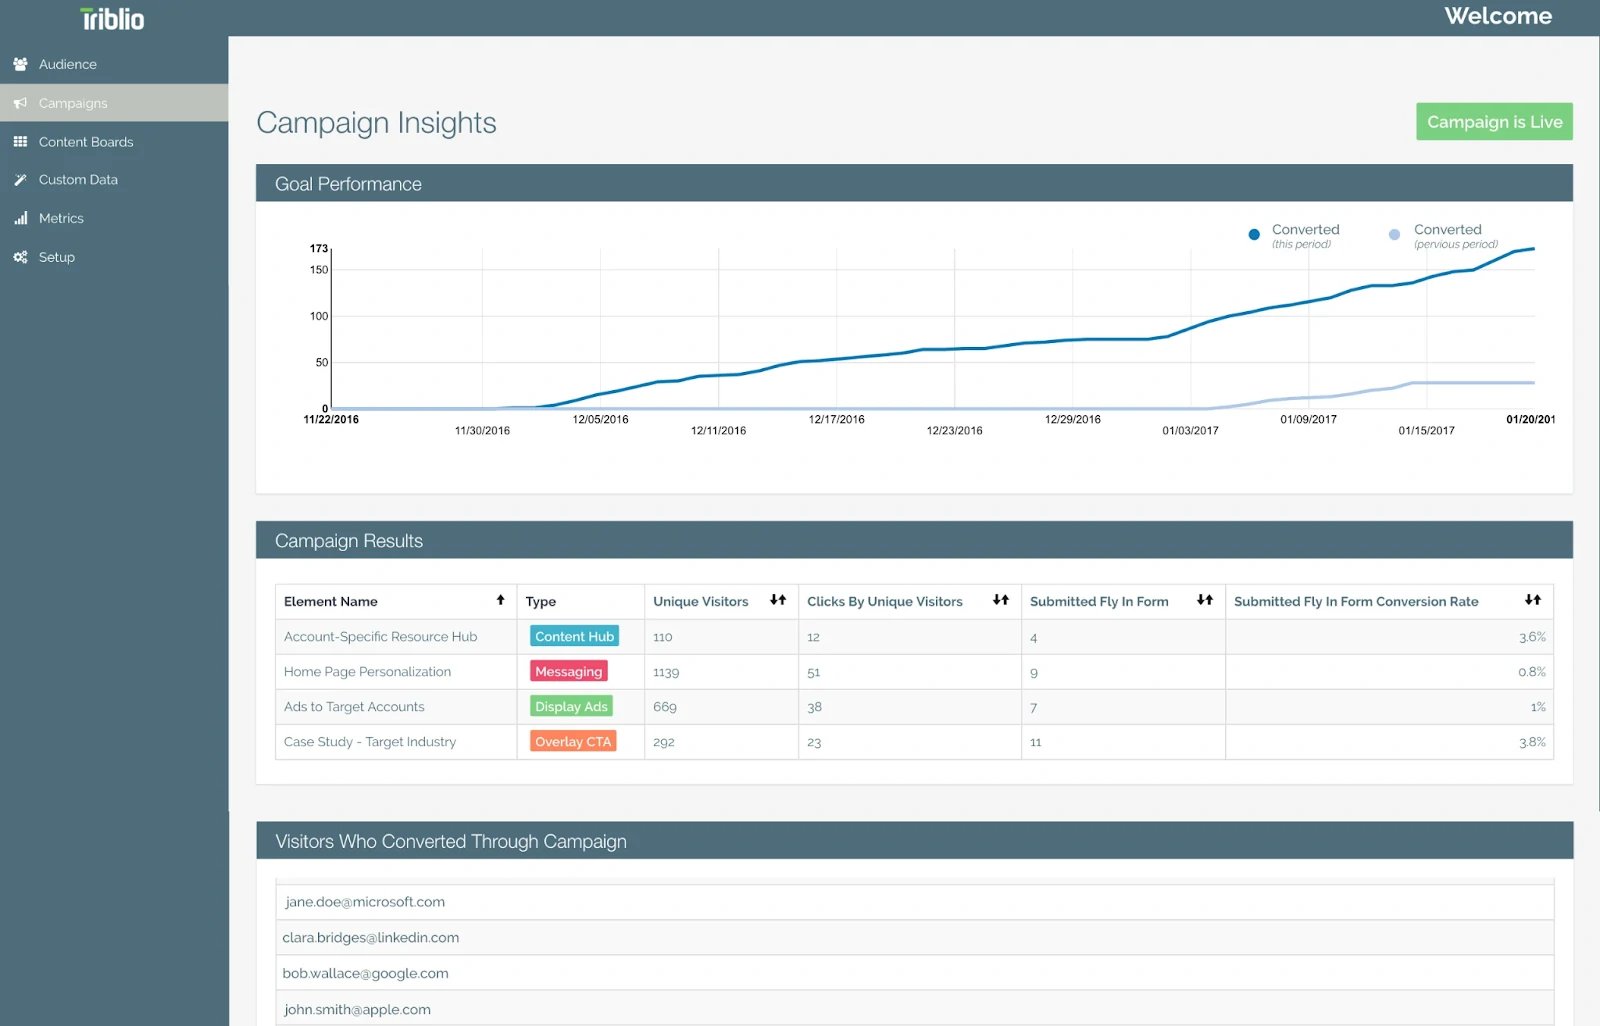1600x1026 pixels.
Task: Click the conversion rate value 3.8%
Action: [x=1532, y=742]
